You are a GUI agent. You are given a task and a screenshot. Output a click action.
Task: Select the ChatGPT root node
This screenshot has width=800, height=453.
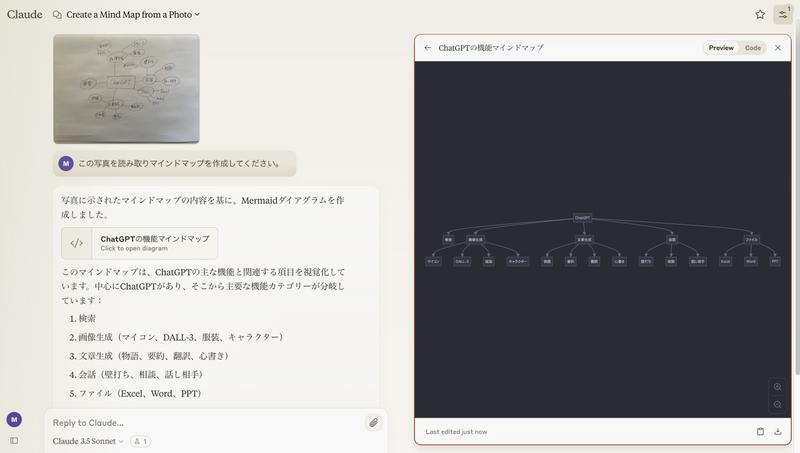(x=582, y=218)
